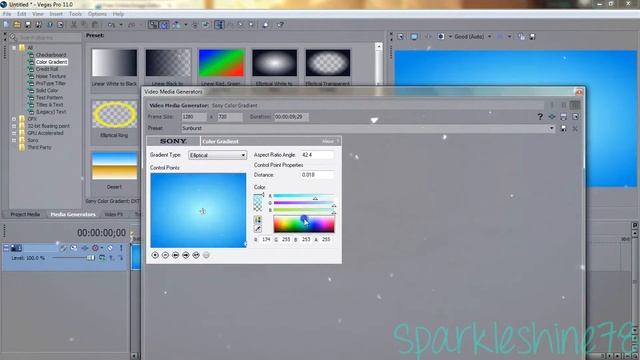The image size is (640, 360).
Task: Open the Tools menu
Action: pos(75,14)
